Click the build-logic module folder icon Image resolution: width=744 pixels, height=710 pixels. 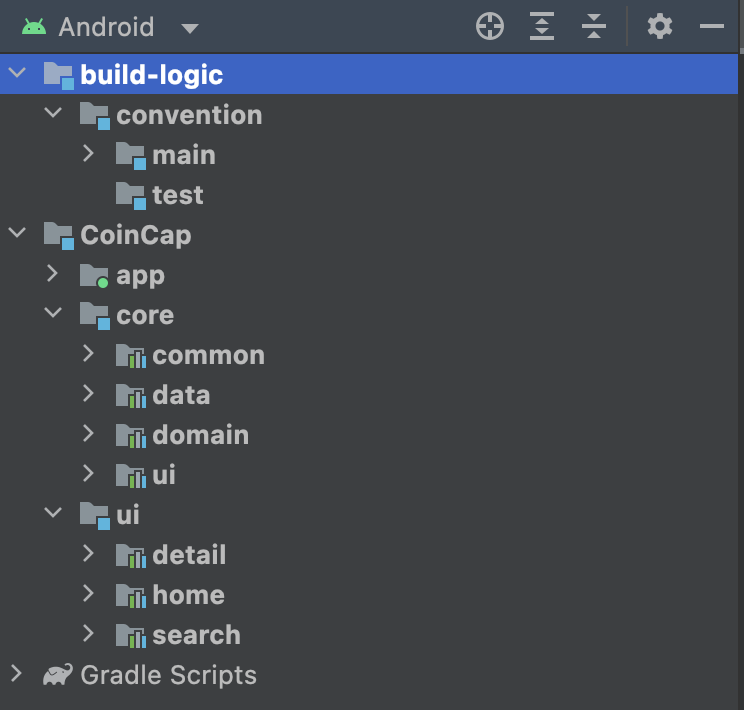point(58,75)
